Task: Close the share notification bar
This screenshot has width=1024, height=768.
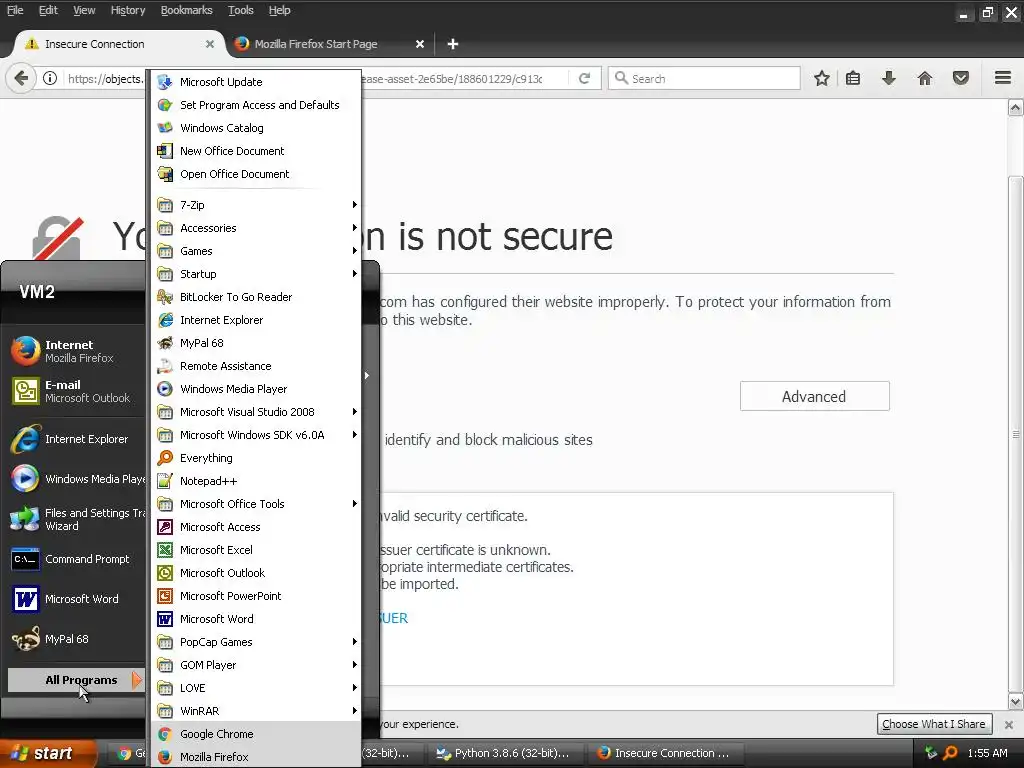Action: coord(1008,724)
